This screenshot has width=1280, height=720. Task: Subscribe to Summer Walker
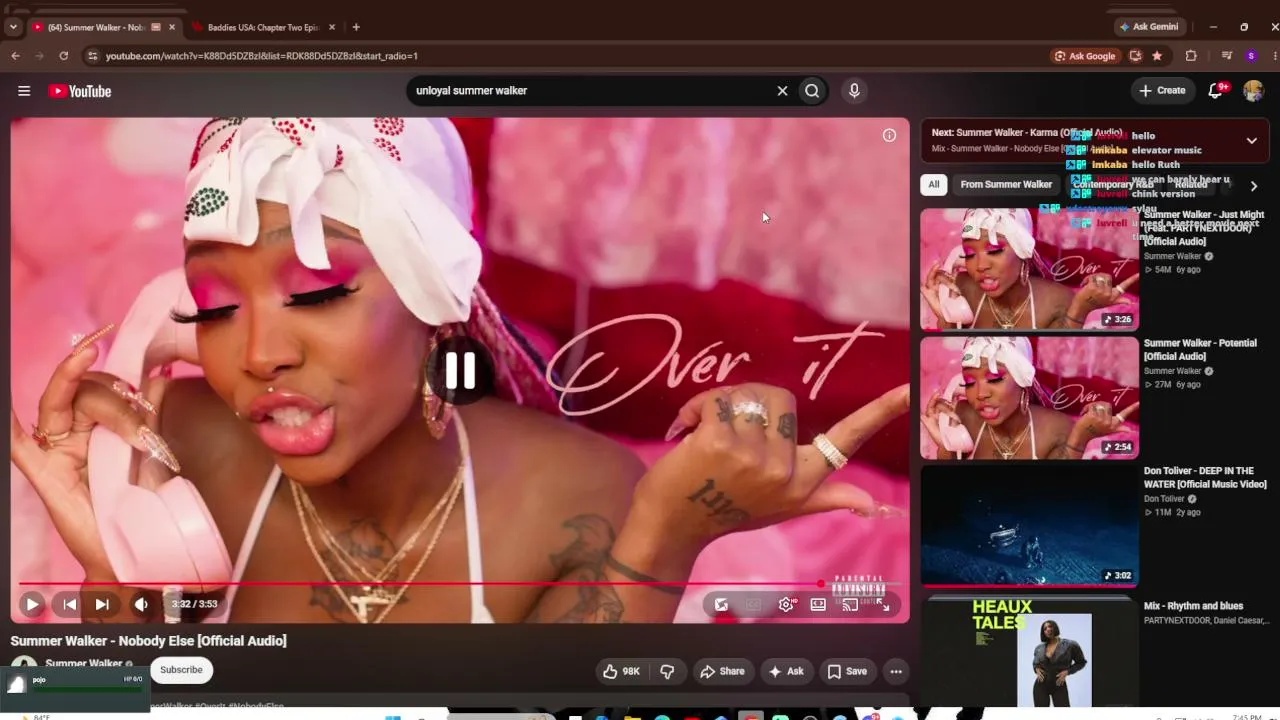tap(181, 670)
